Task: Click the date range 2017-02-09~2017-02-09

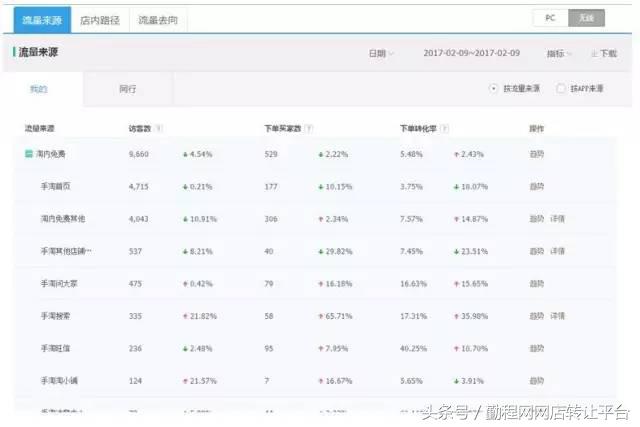Action: [x=471, y=53]
